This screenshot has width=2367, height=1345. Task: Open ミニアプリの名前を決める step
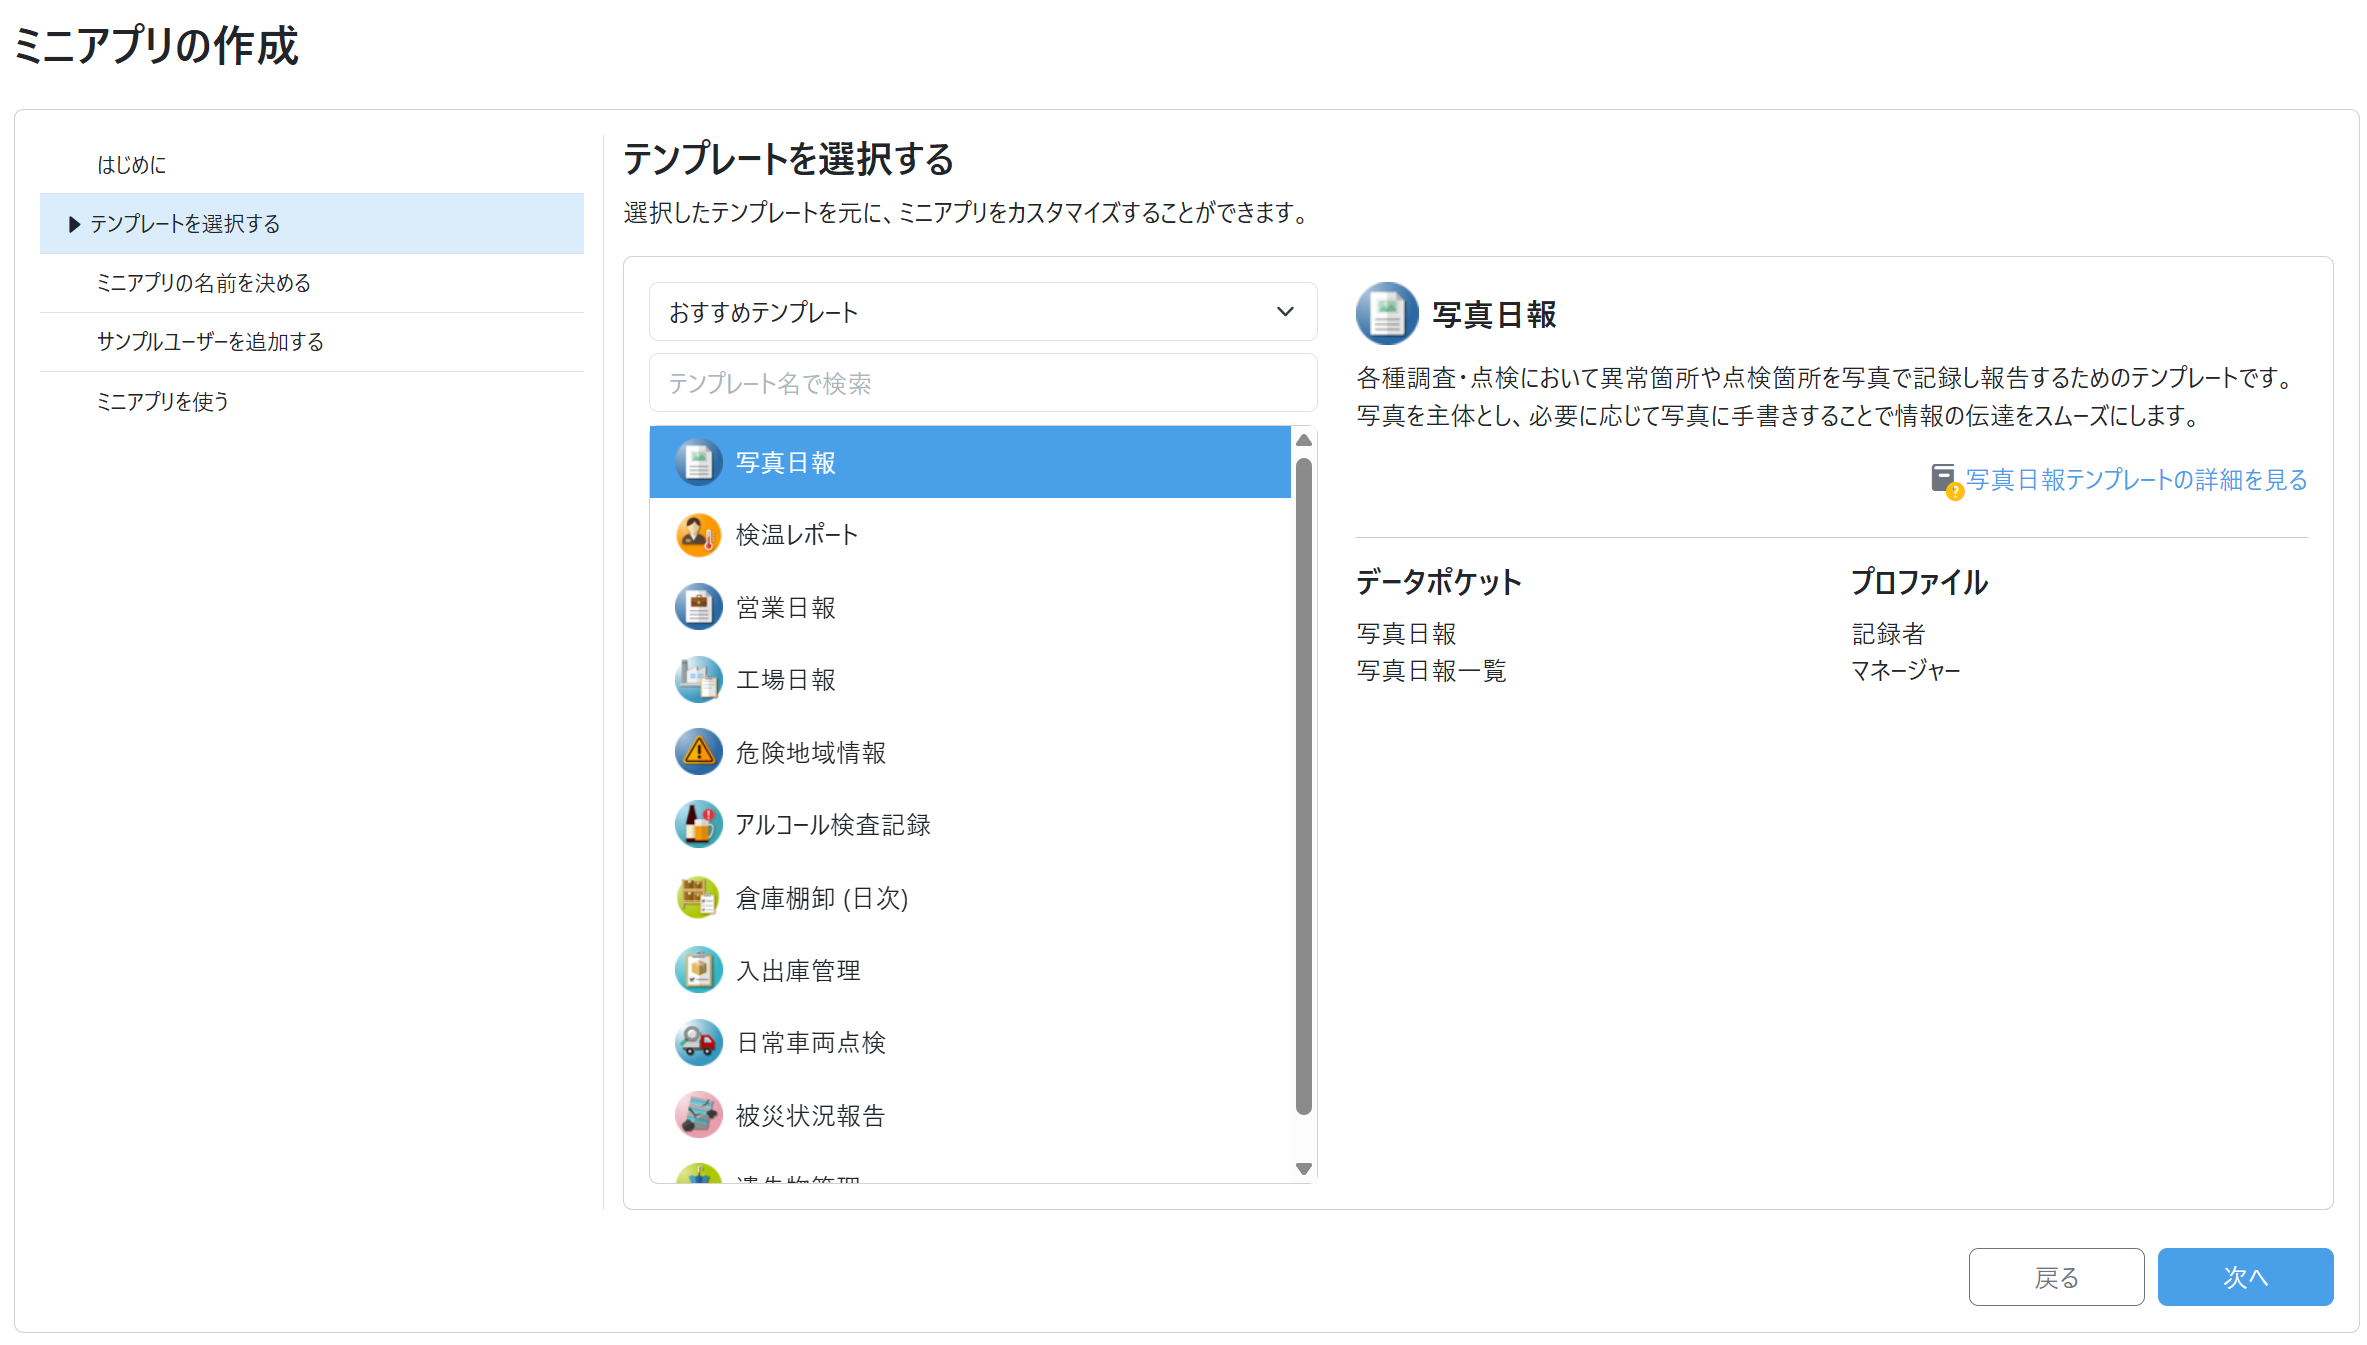(203, 283)
